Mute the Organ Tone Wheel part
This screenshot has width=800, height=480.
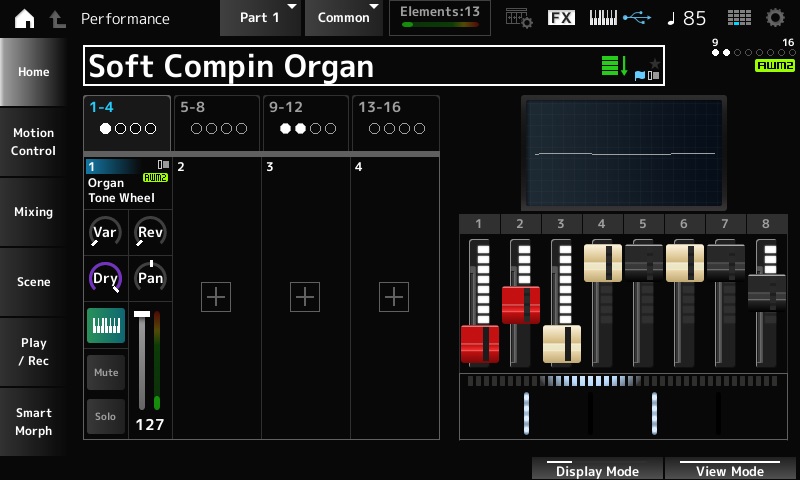(x=106, y=372)
